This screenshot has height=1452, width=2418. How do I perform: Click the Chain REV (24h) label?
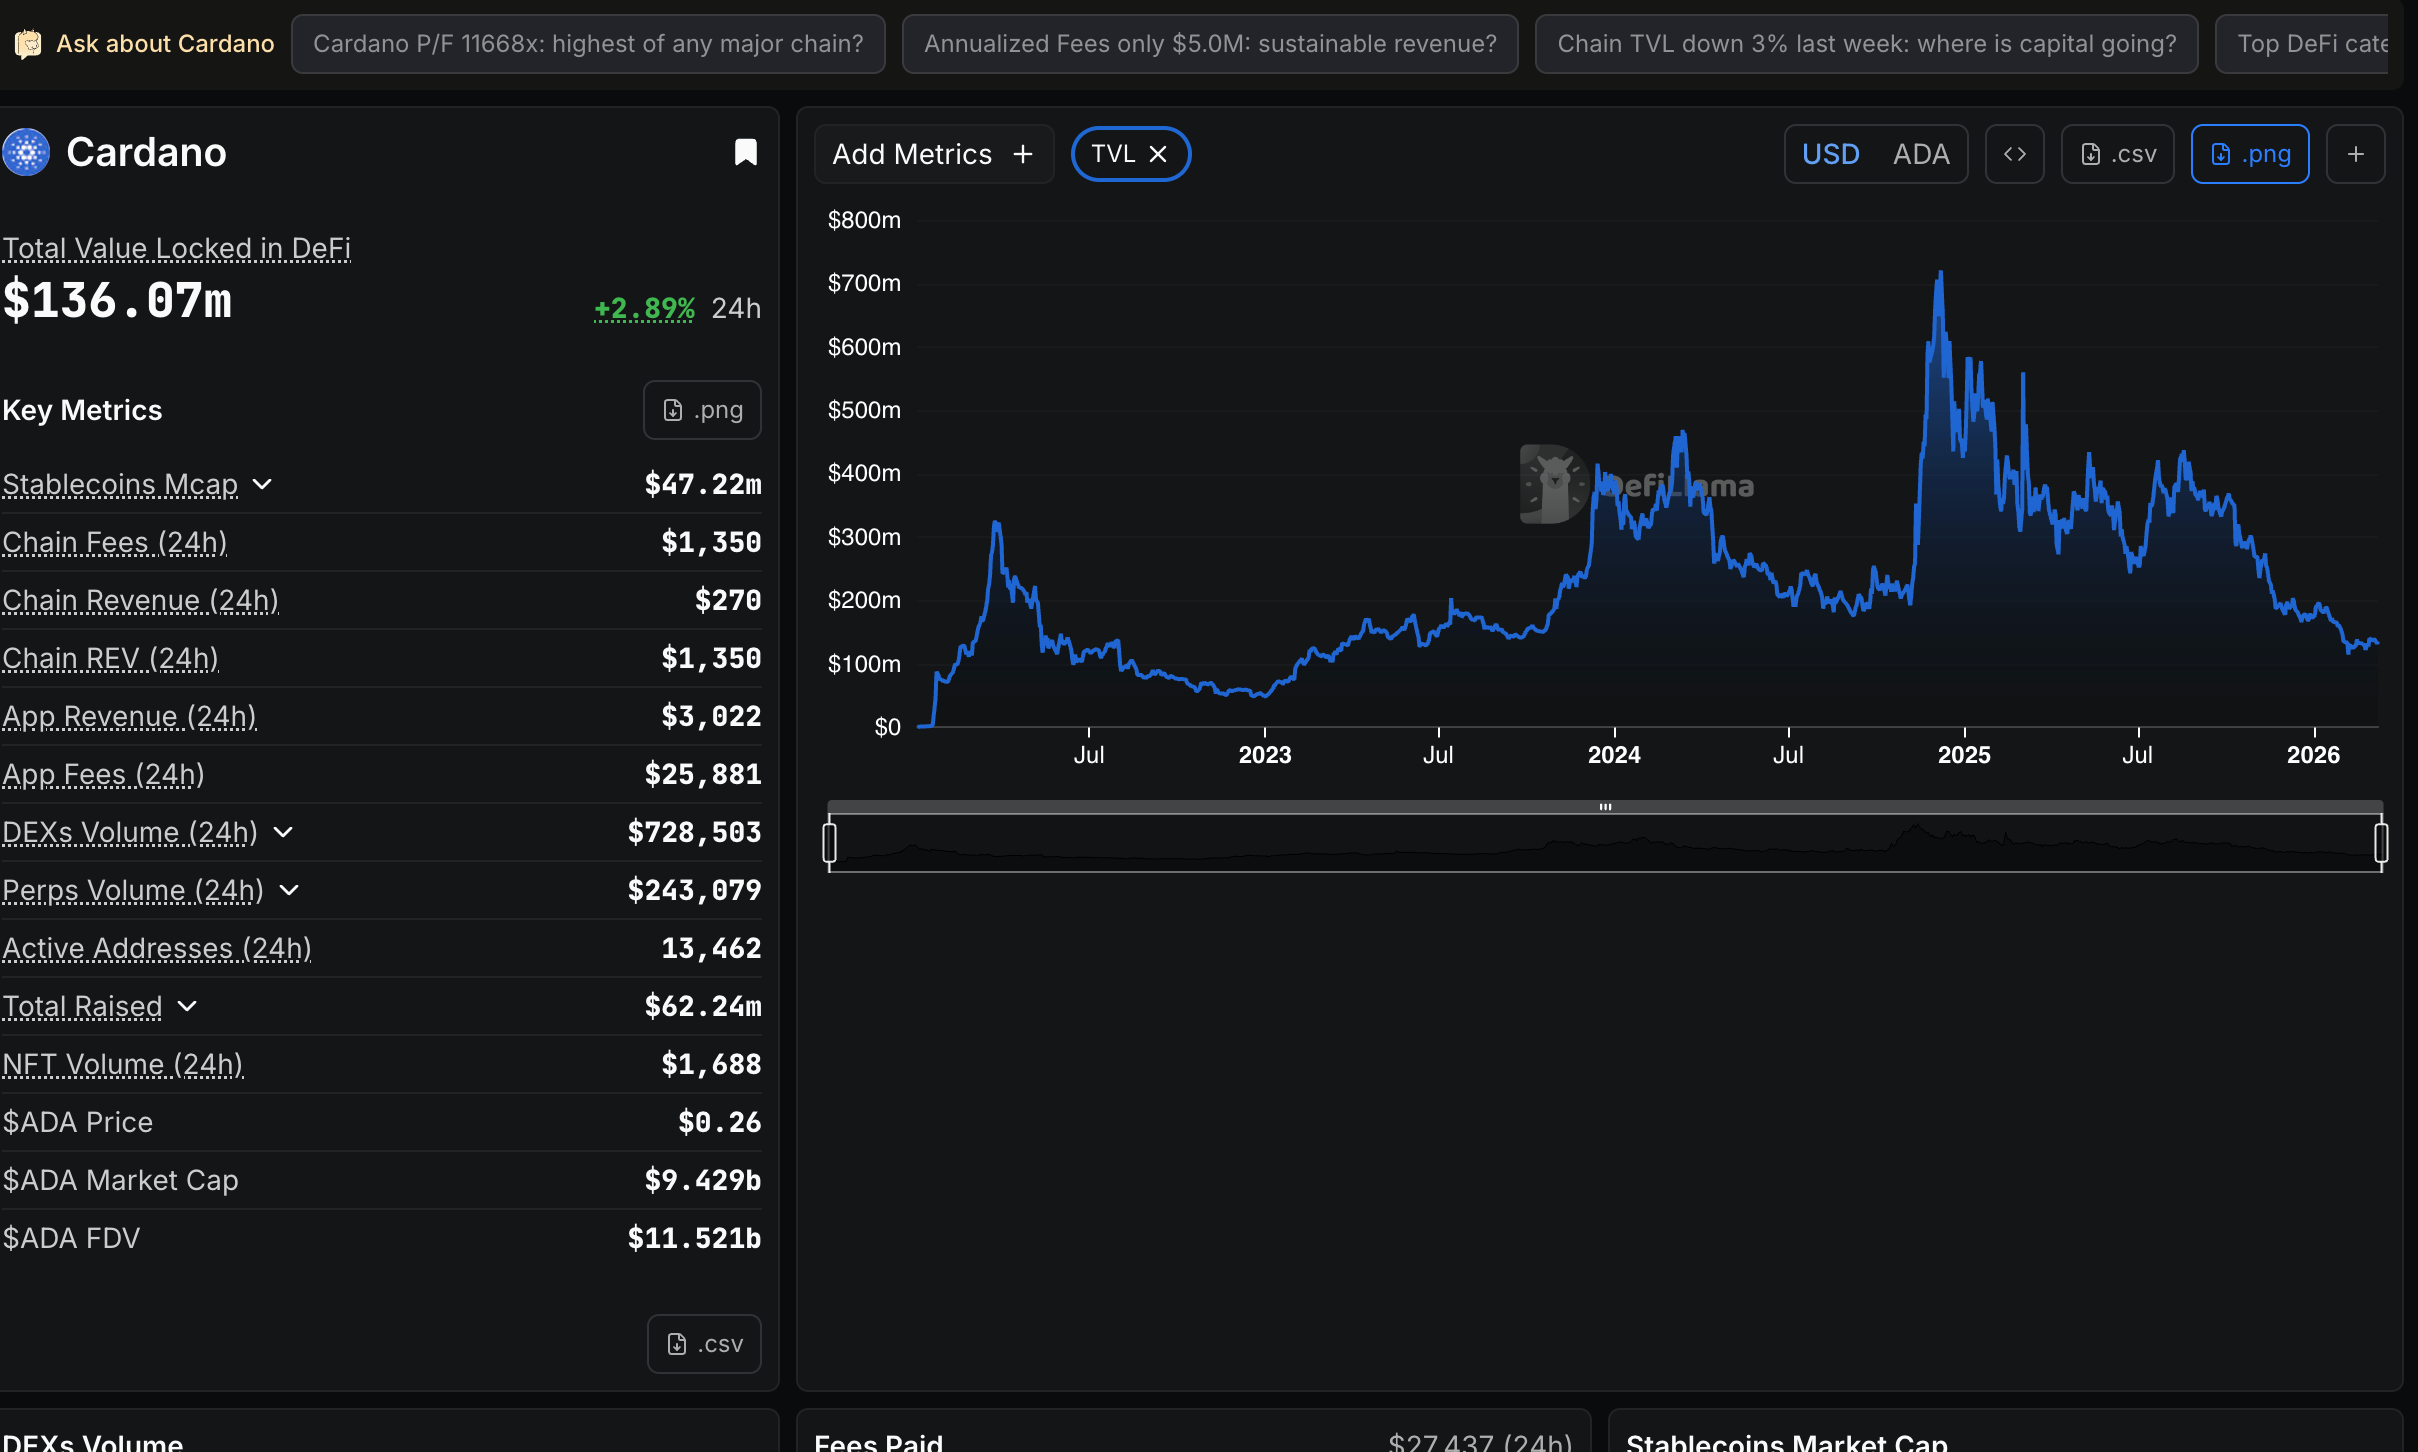pos(110,658)
